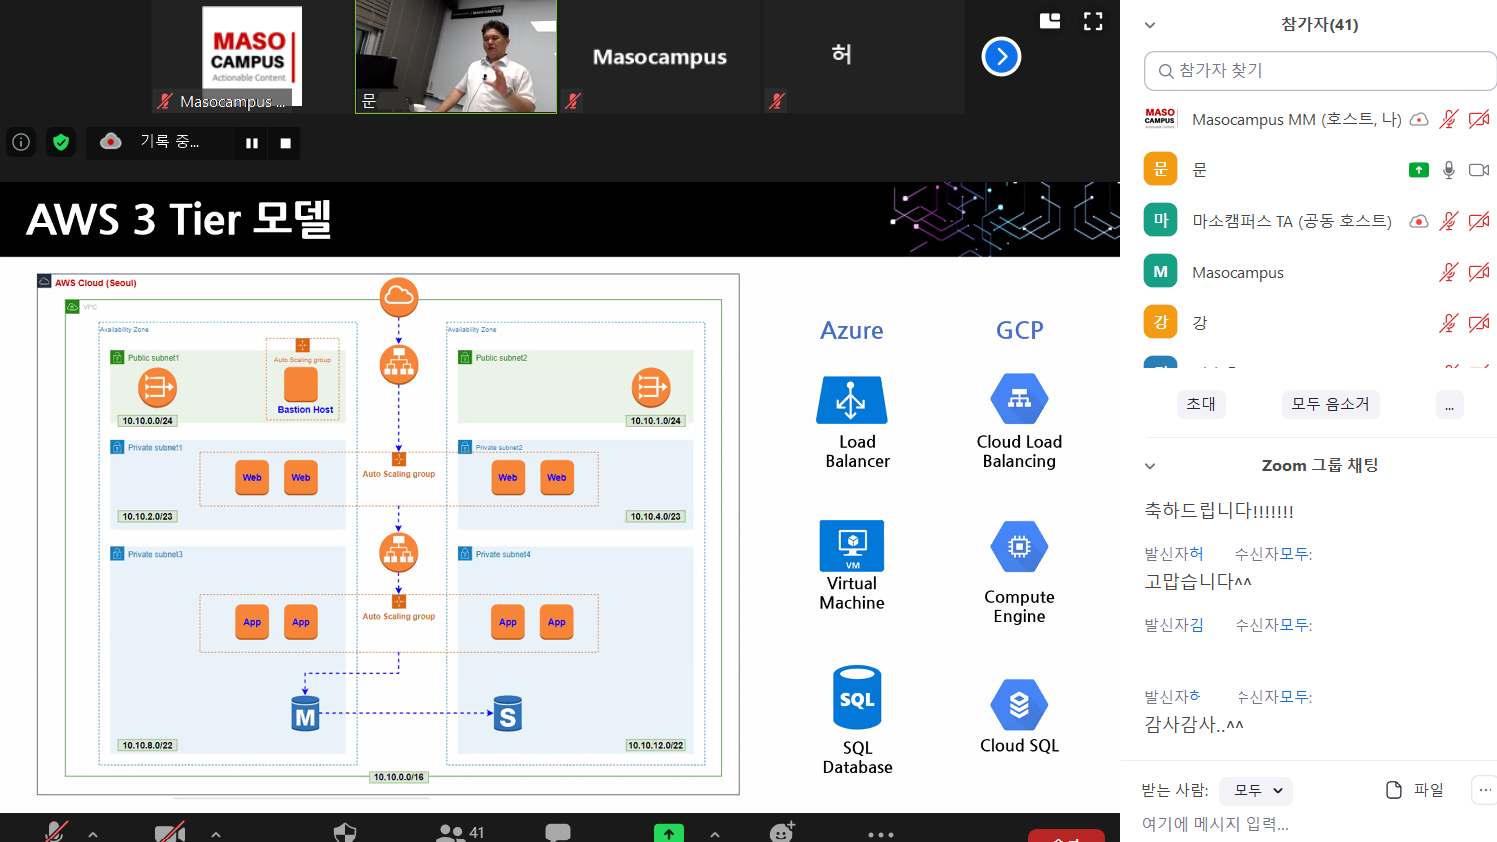Screen dimensions: 1497x842
Task: Expand audio options arrow next to microphone
Action: pyautogui.click(x=93, y=833)
